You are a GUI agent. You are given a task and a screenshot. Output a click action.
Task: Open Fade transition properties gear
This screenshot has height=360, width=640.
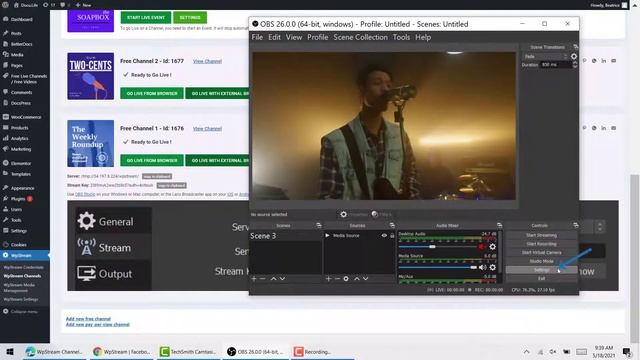574,56
